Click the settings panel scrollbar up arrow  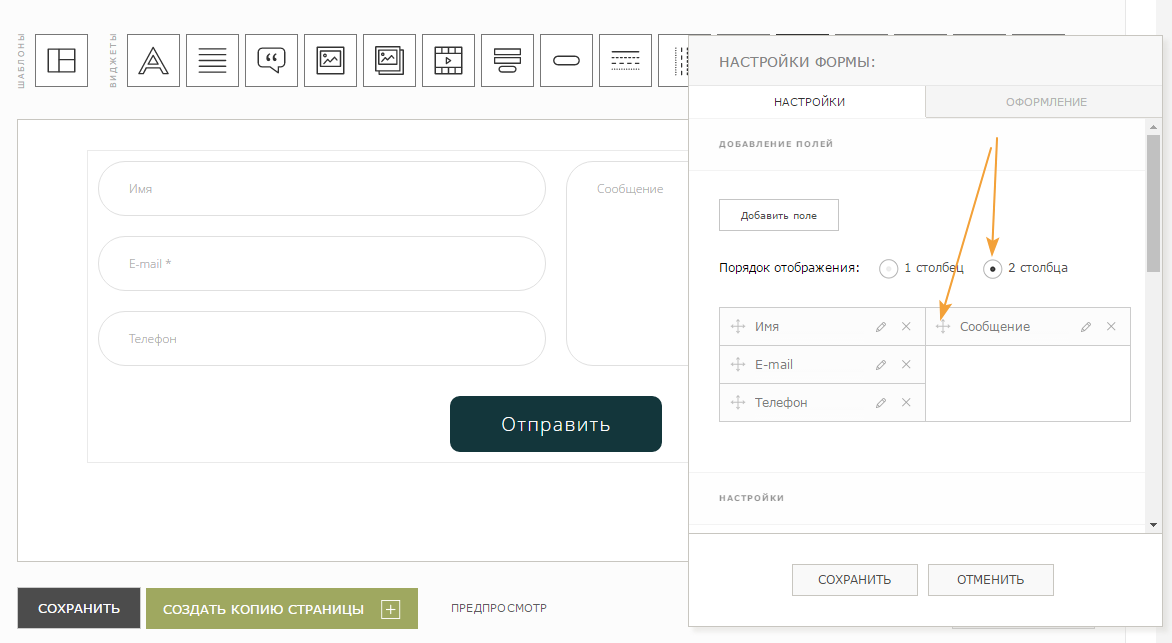pyautogui.click(x=1153, y=127)
